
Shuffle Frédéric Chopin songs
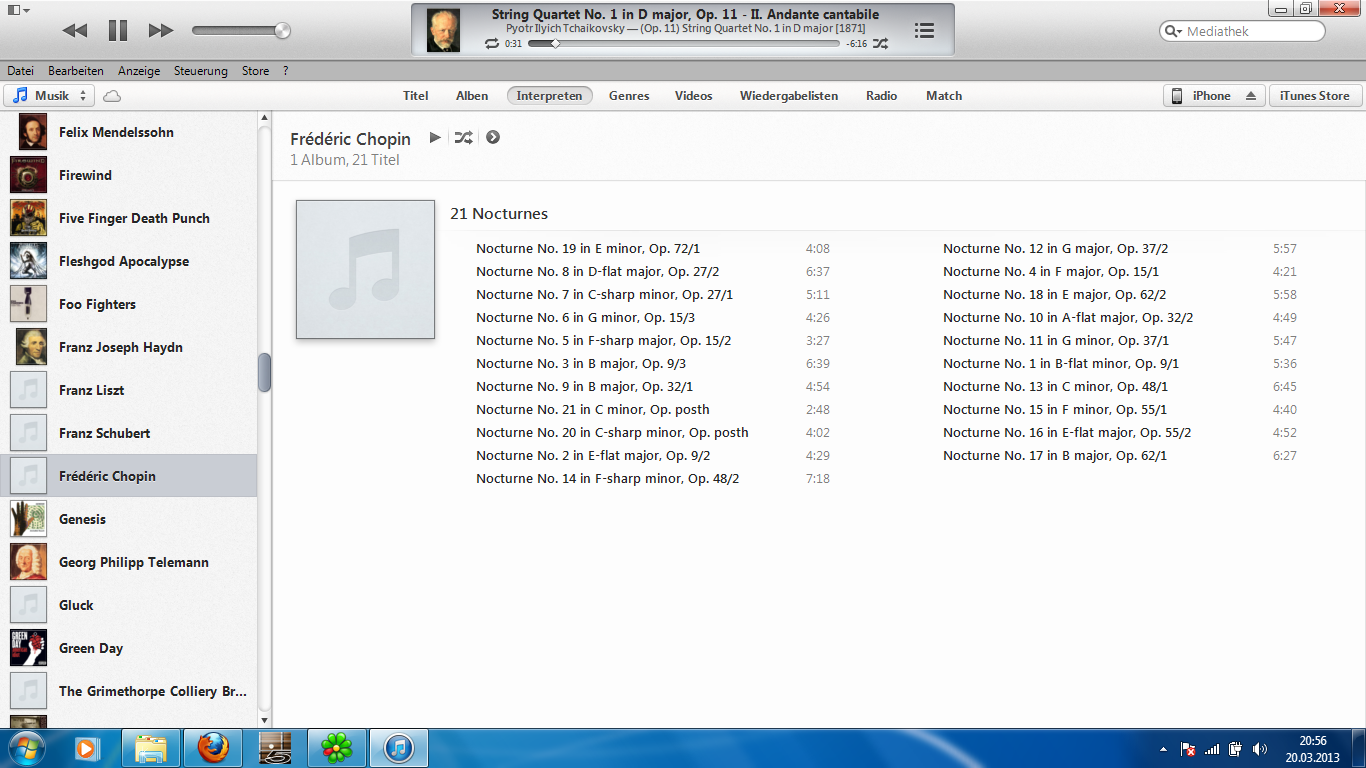point(463,137)
